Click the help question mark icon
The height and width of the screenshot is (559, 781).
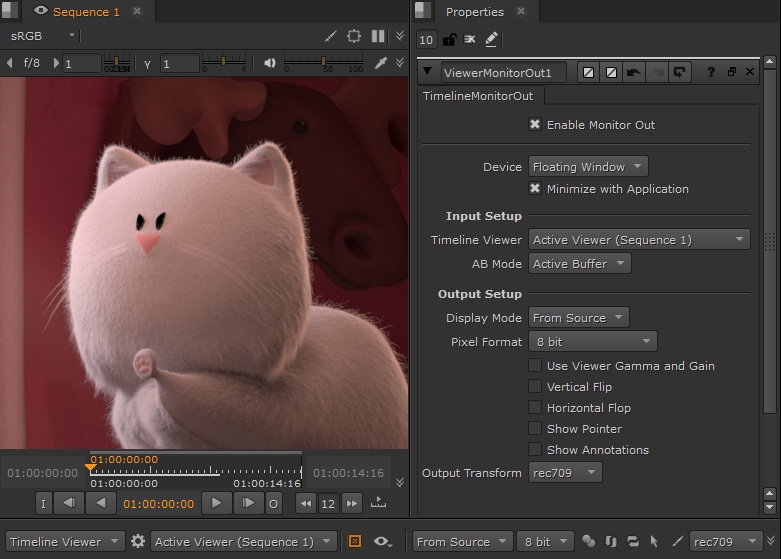(711, 72)
